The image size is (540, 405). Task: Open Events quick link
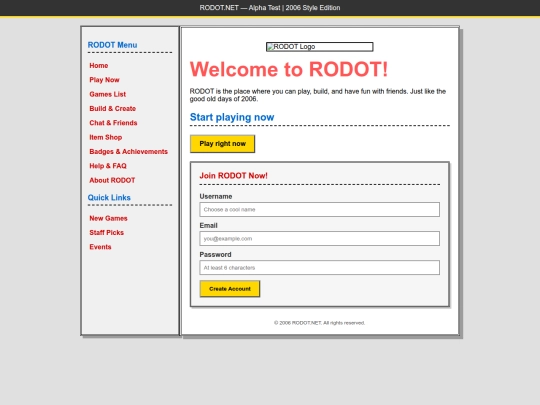100,247
